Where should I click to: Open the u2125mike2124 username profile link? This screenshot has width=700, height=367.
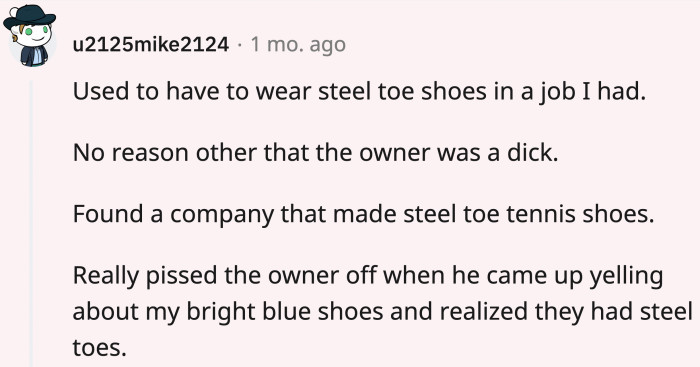[150, 45]
